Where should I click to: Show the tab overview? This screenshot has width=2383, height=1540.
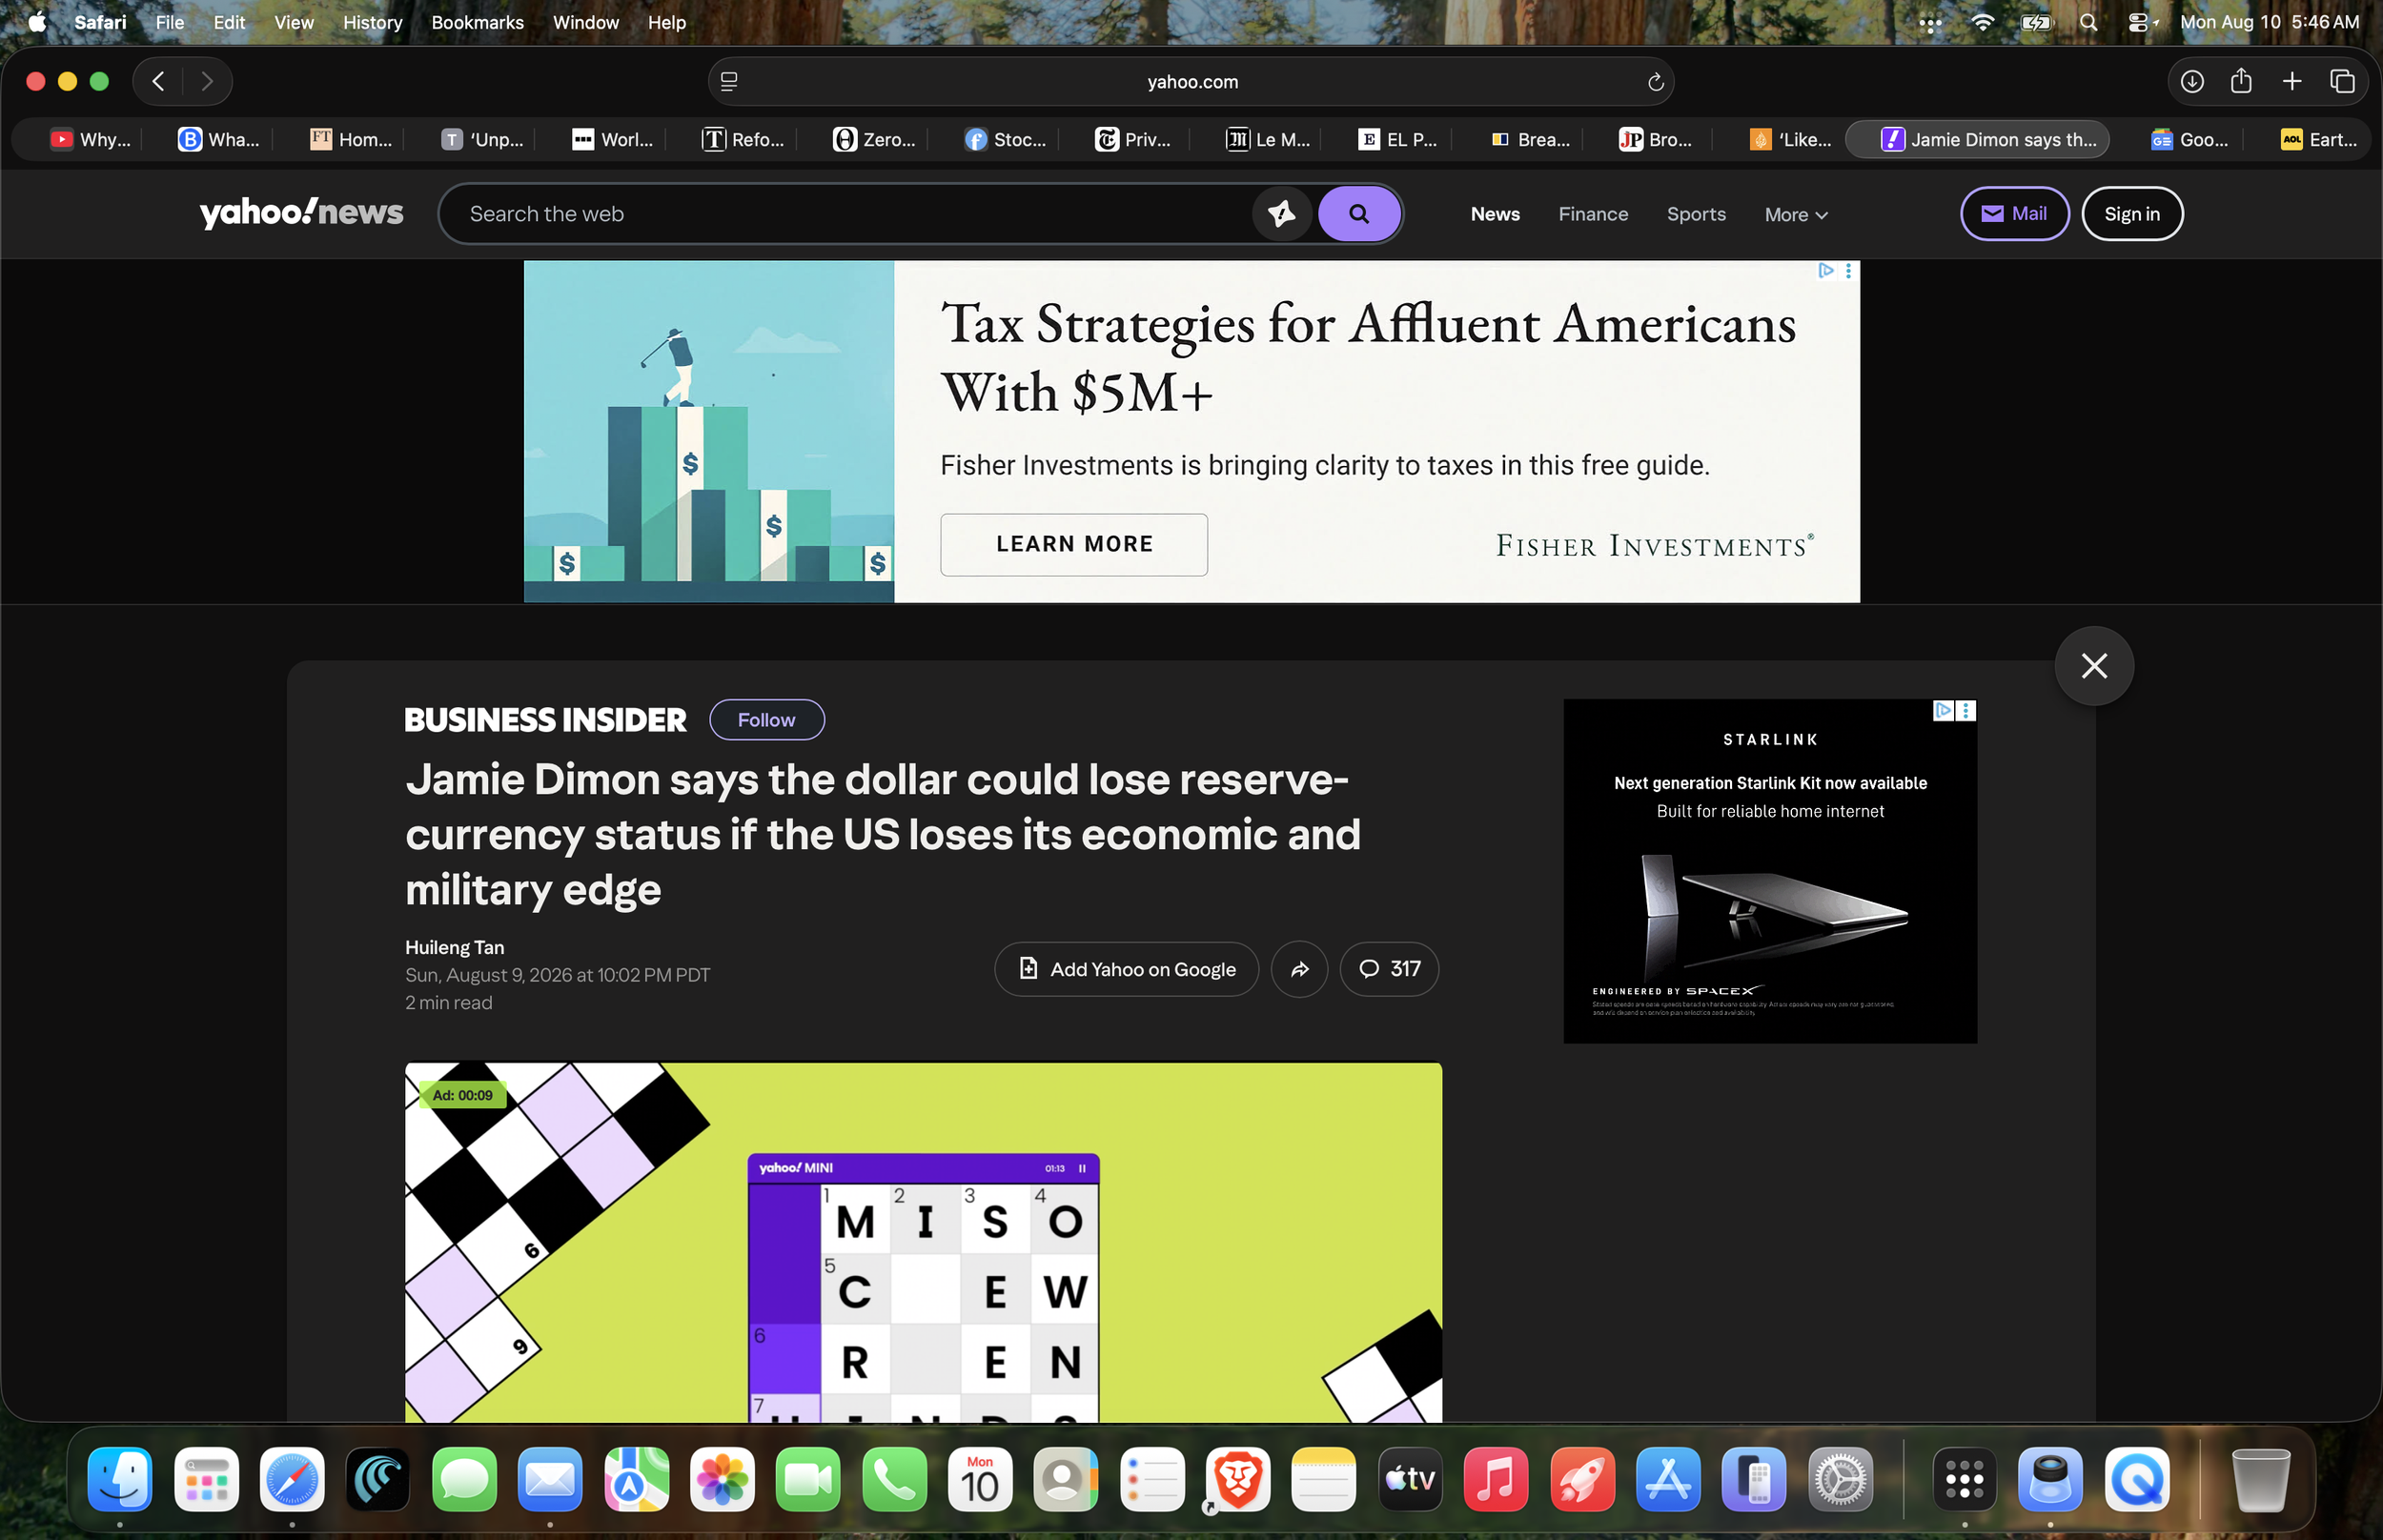(x=2342, y=81)
